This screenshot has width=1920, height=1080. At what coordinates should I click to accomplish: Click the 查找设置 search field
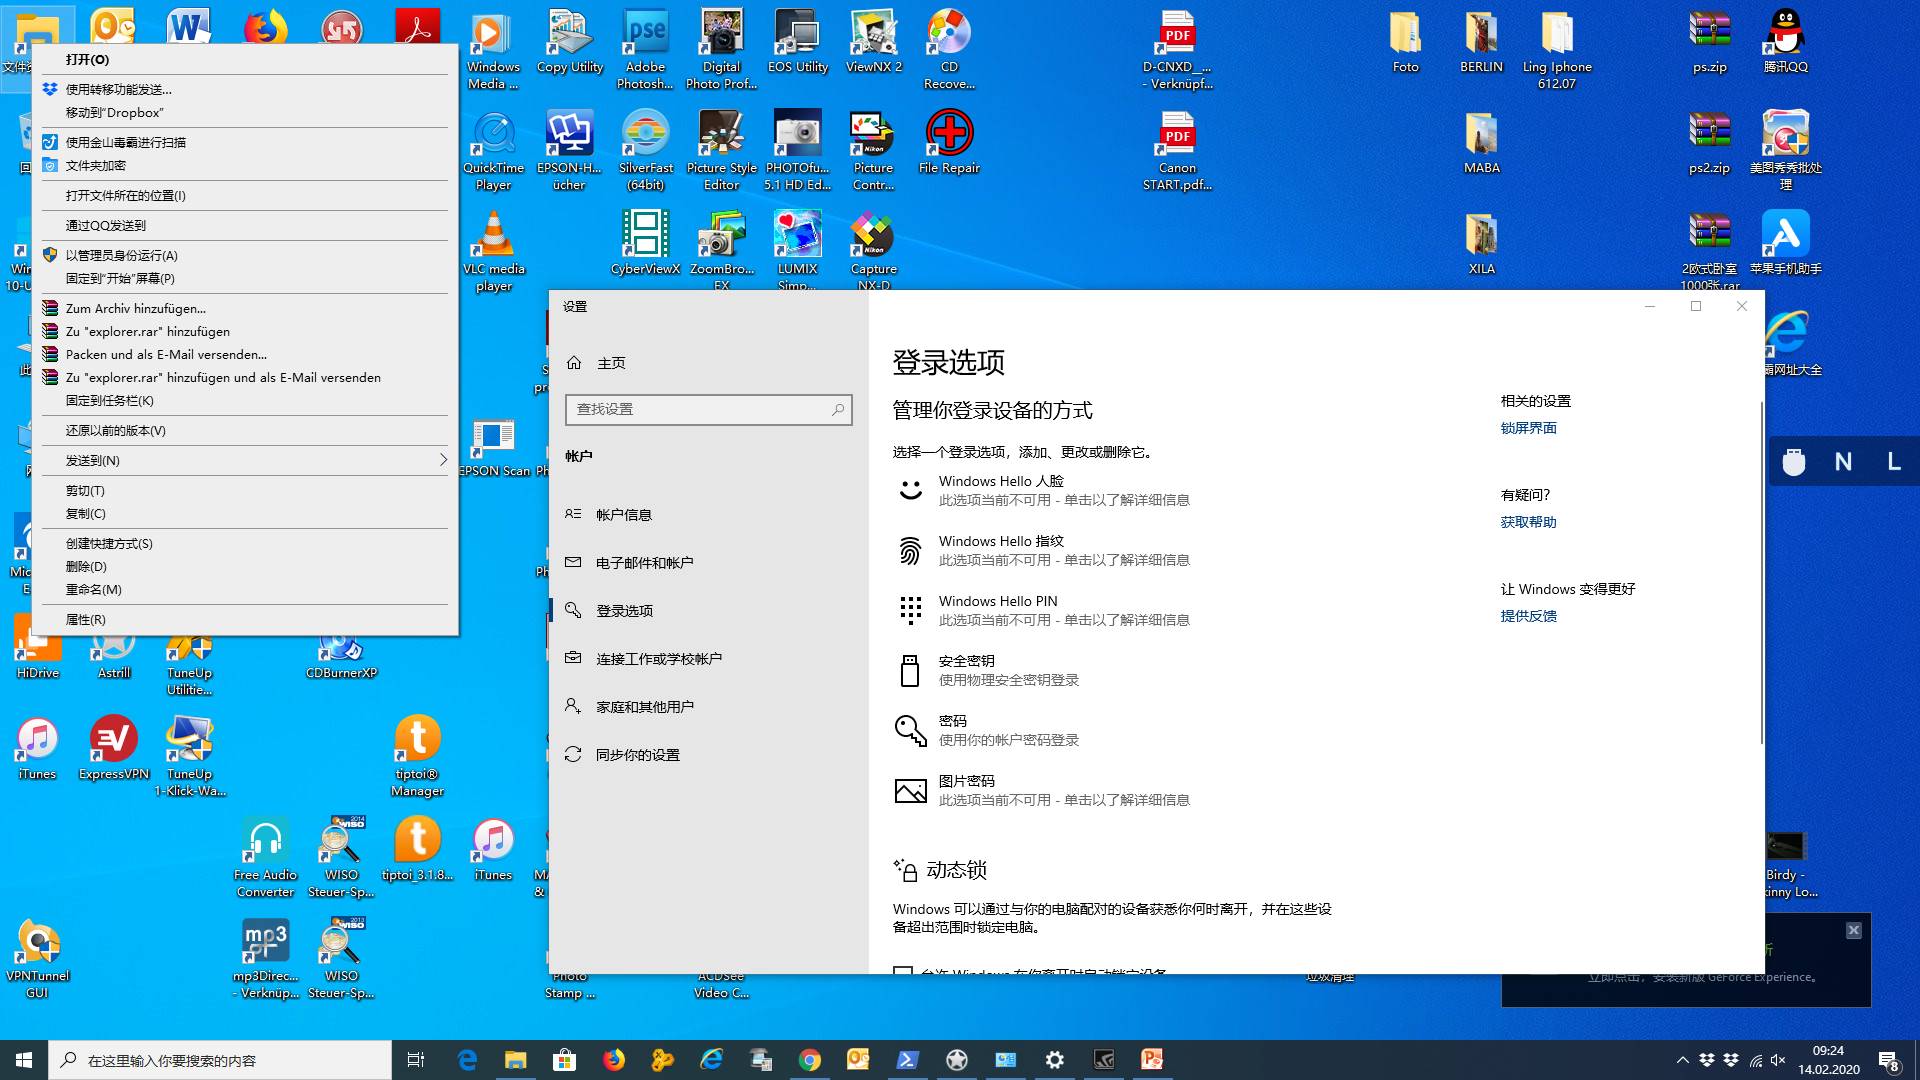[x=709, y=409]
